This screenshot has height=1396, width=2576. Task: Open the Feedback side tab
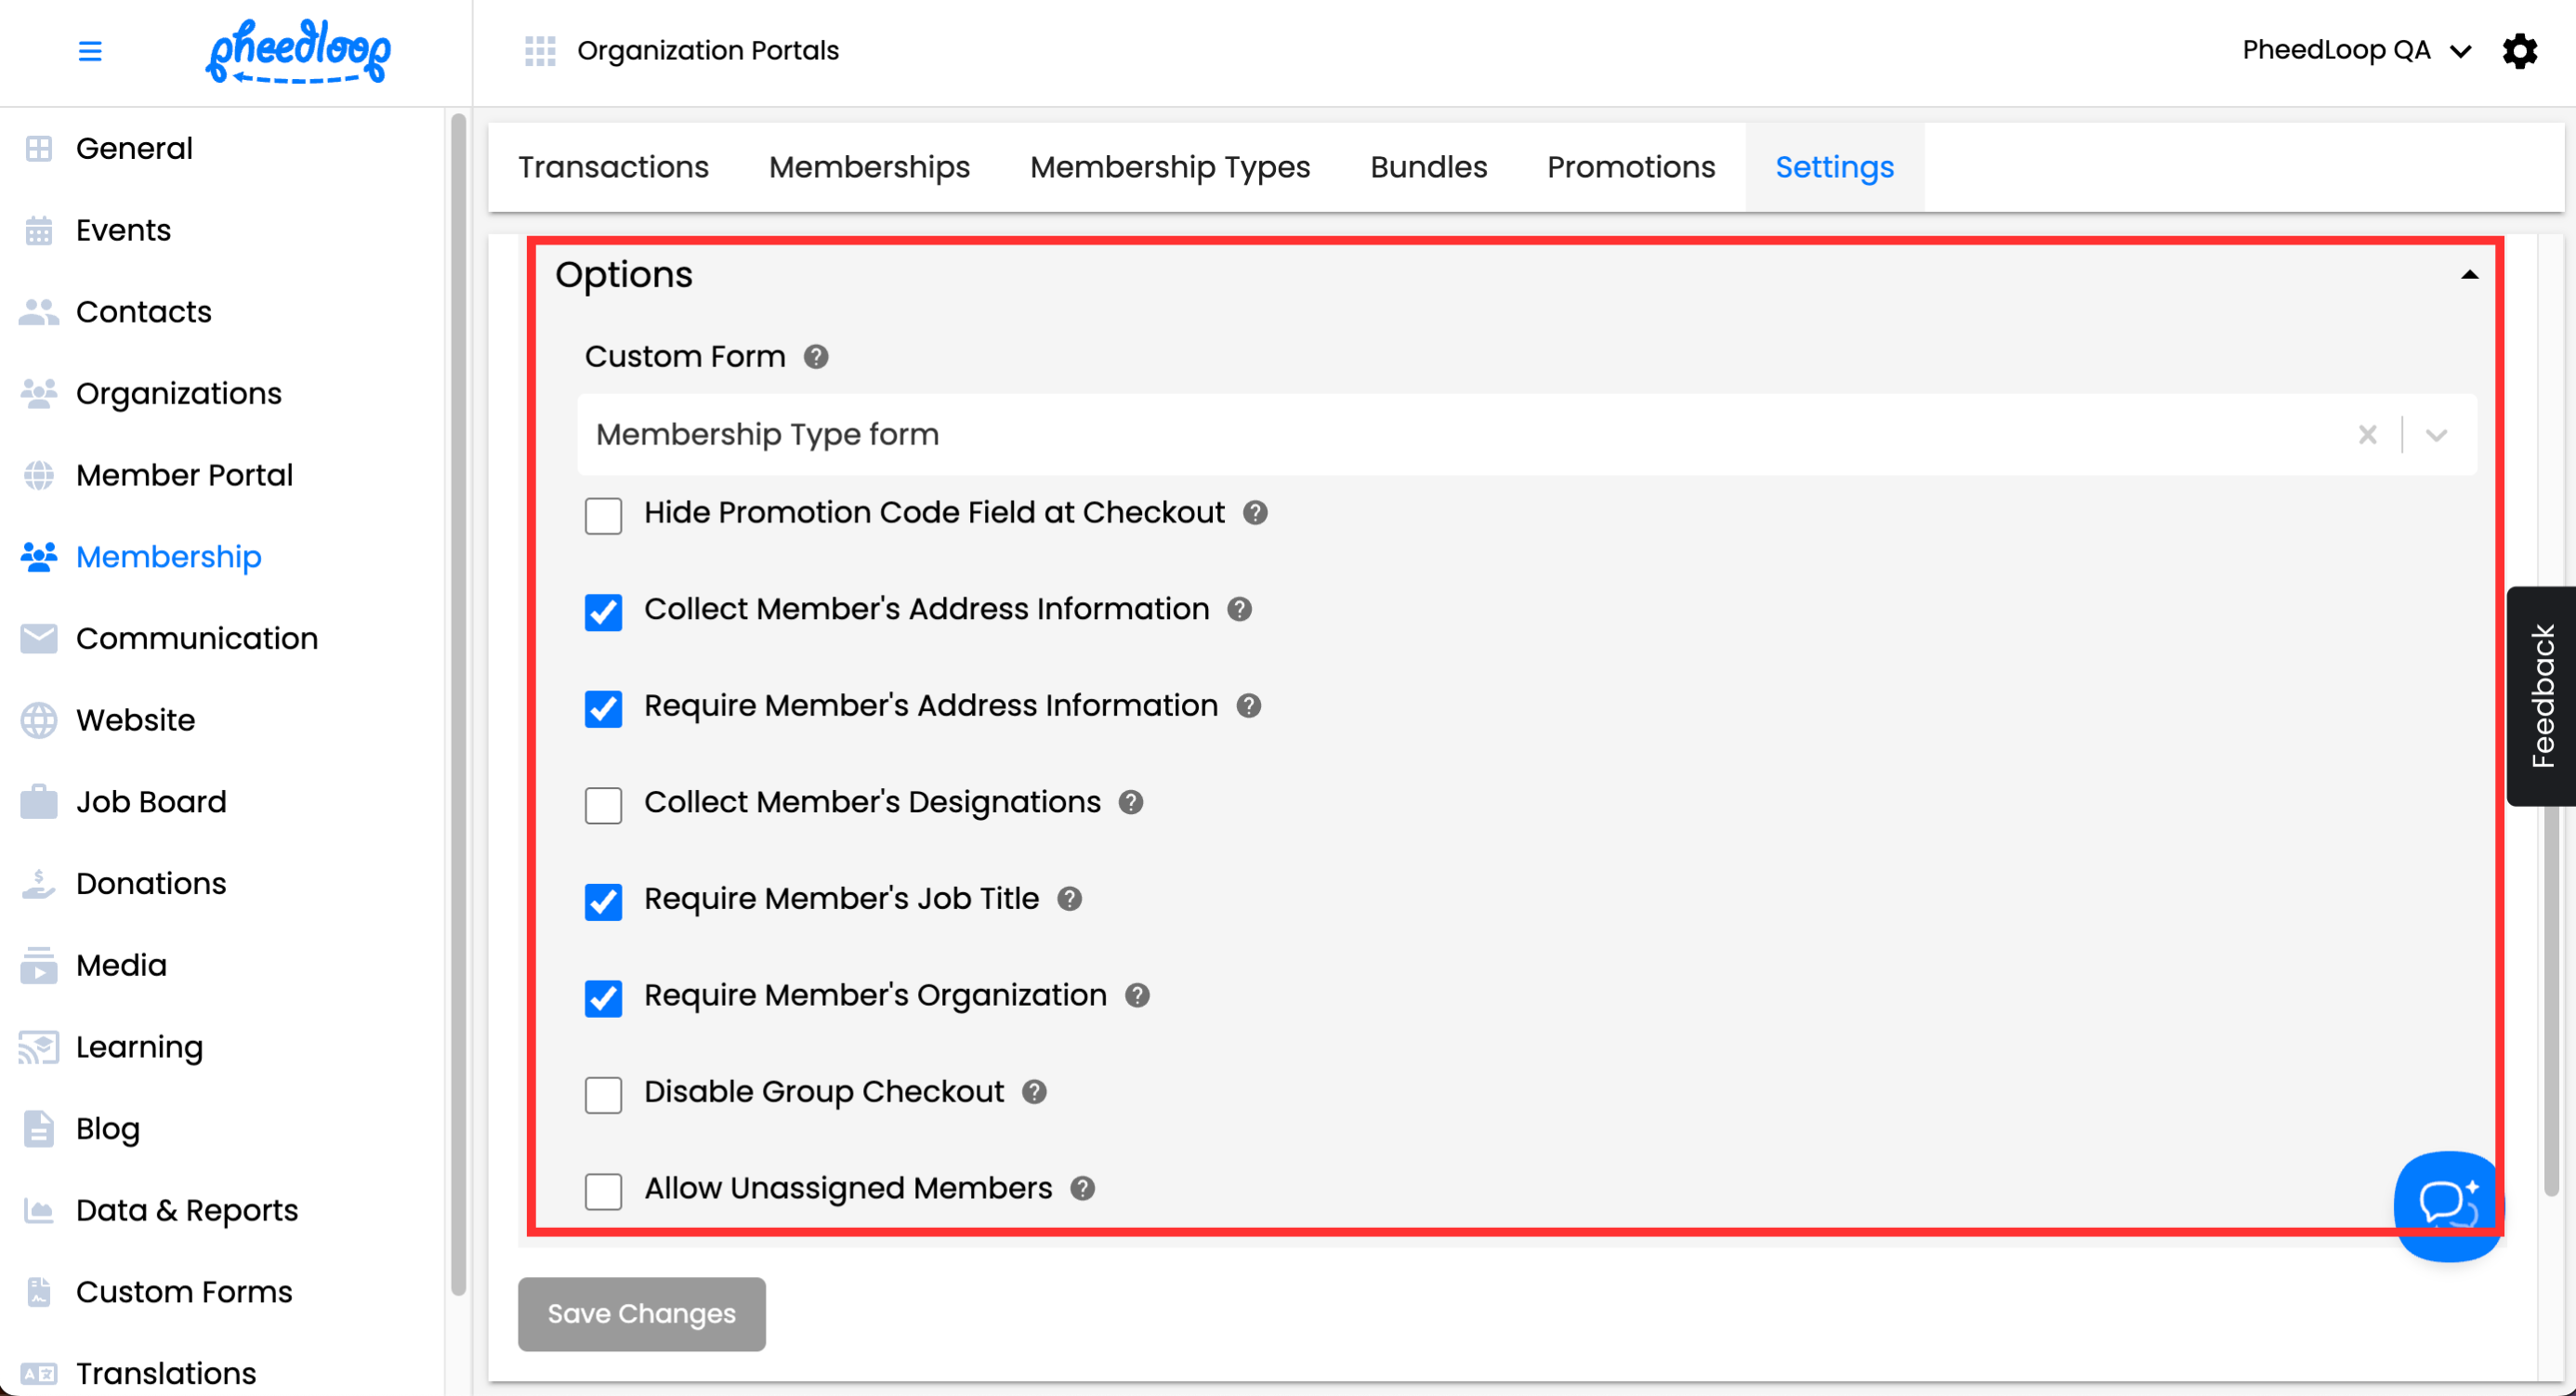[x=2541, y=696]
